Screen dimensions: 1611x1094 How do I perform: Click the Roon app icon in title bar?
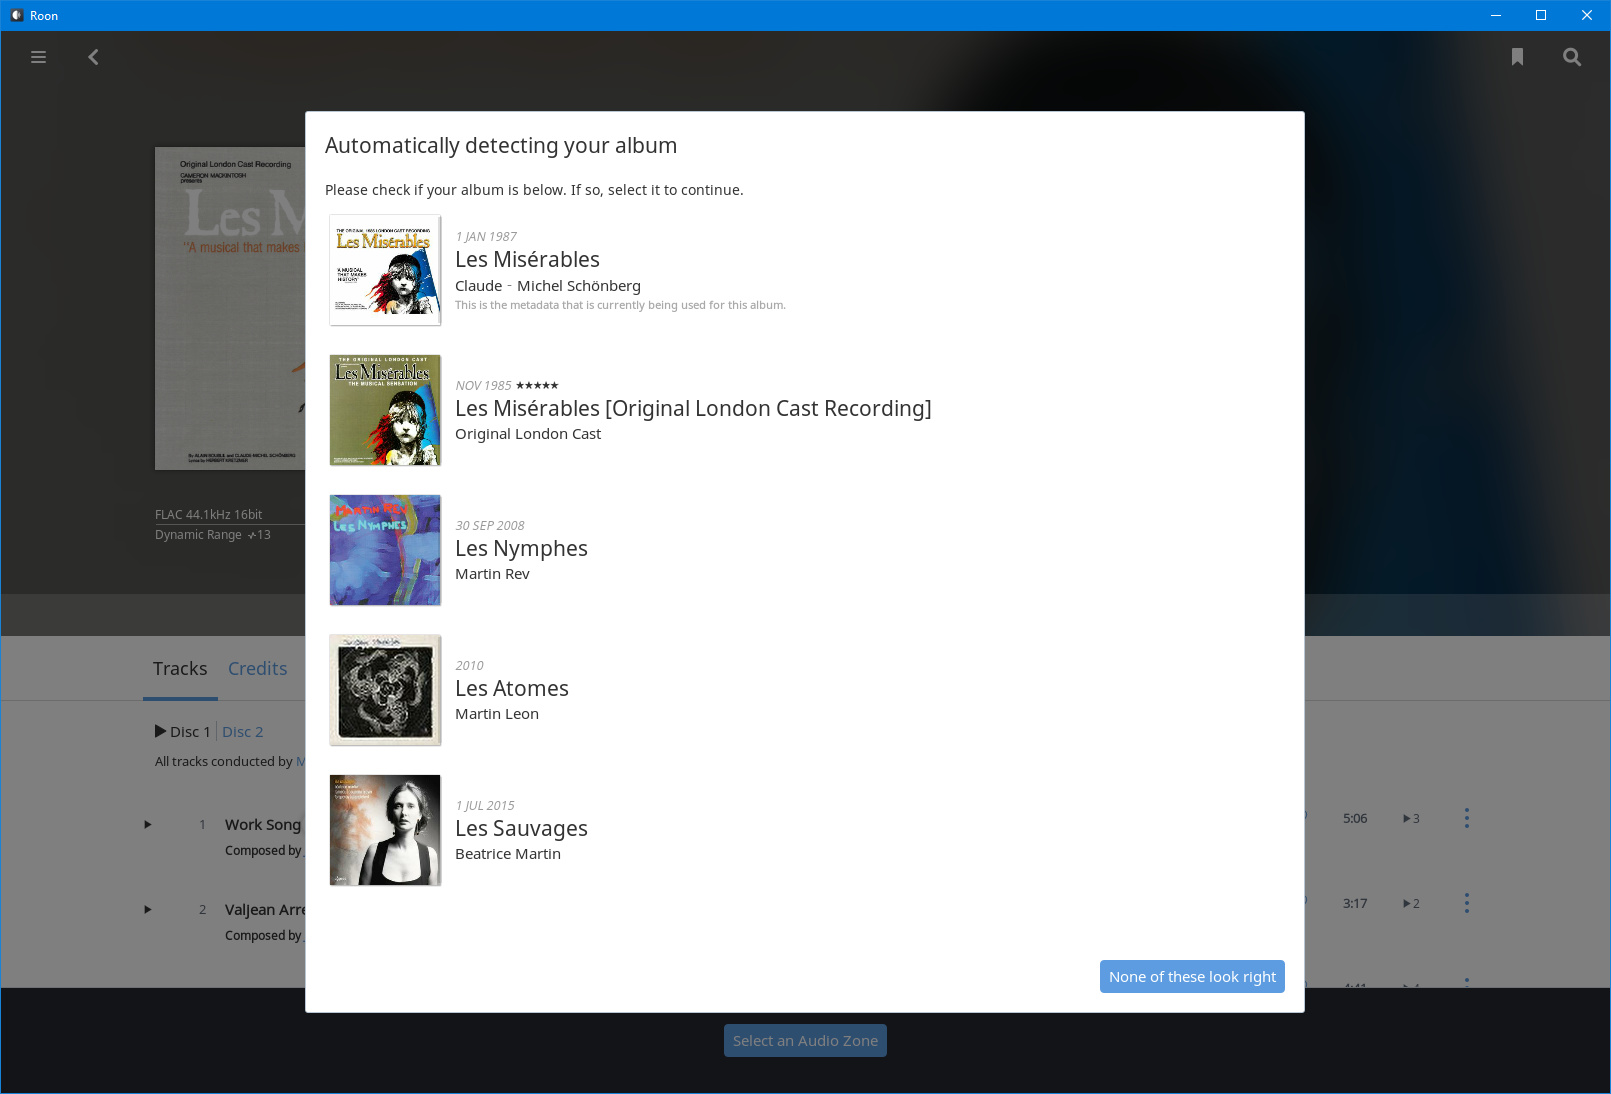(17, 15)
